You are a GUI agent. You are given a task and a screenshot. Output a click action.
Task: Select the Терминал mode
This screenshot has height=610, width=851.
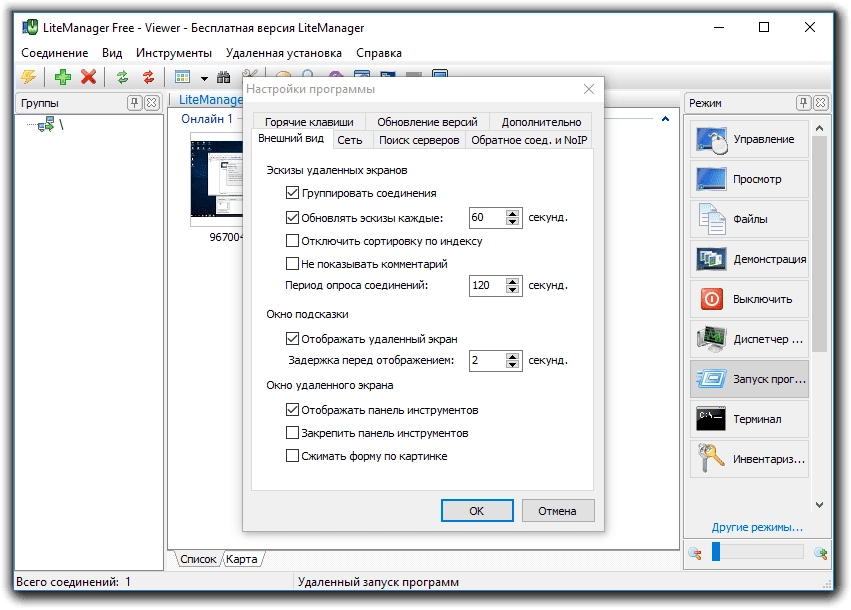750,419
